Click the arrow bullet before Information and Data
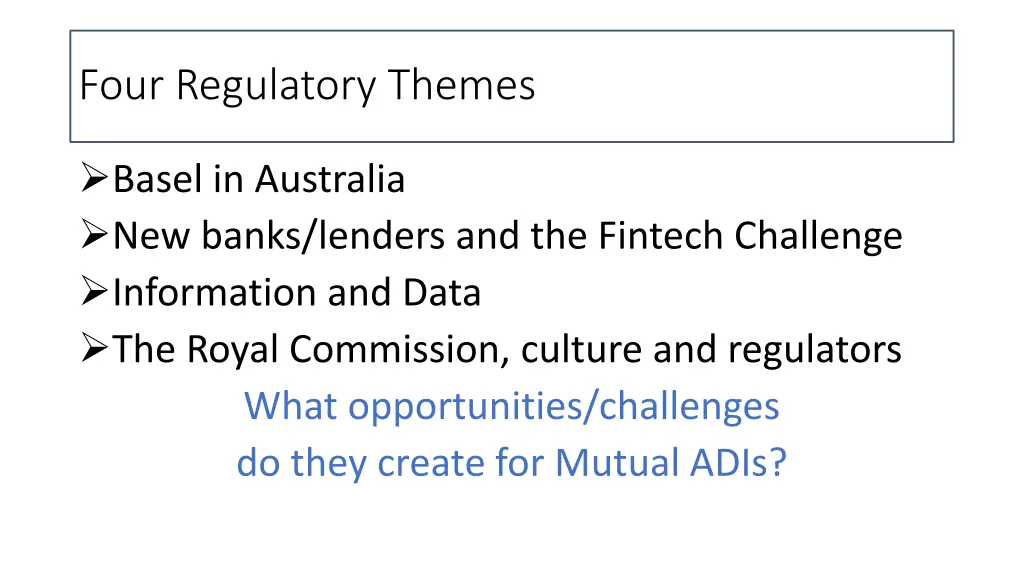Image resolution: width=1024 pixels, height=576 pixels. tap(94, 293)
